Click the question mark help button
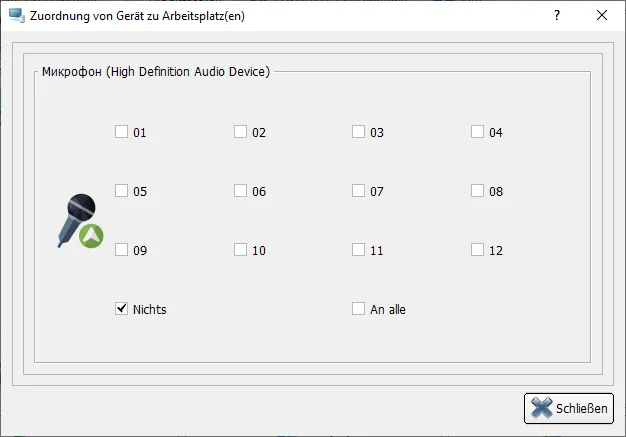The image size is (626, 437). pos(557,15)
